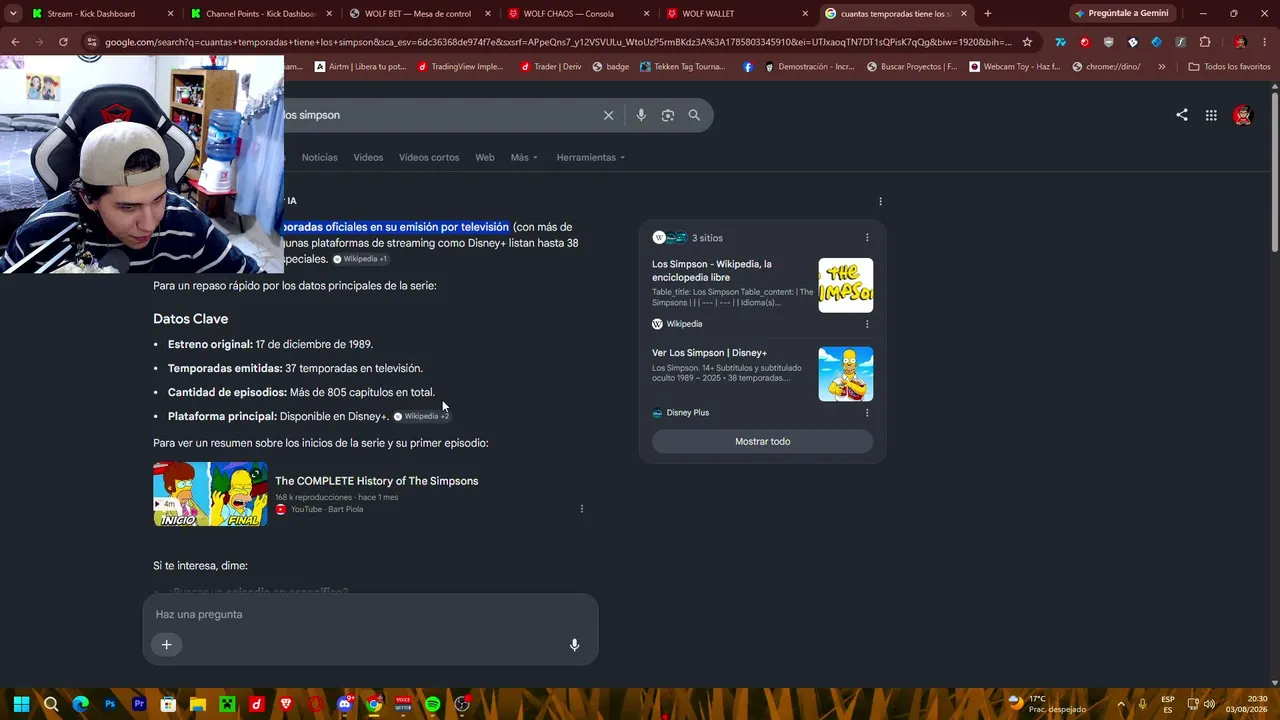This screenshot has width=1280, height=720.
Task: Launch Spotify from the taskbar
Action: coord(432,704)
